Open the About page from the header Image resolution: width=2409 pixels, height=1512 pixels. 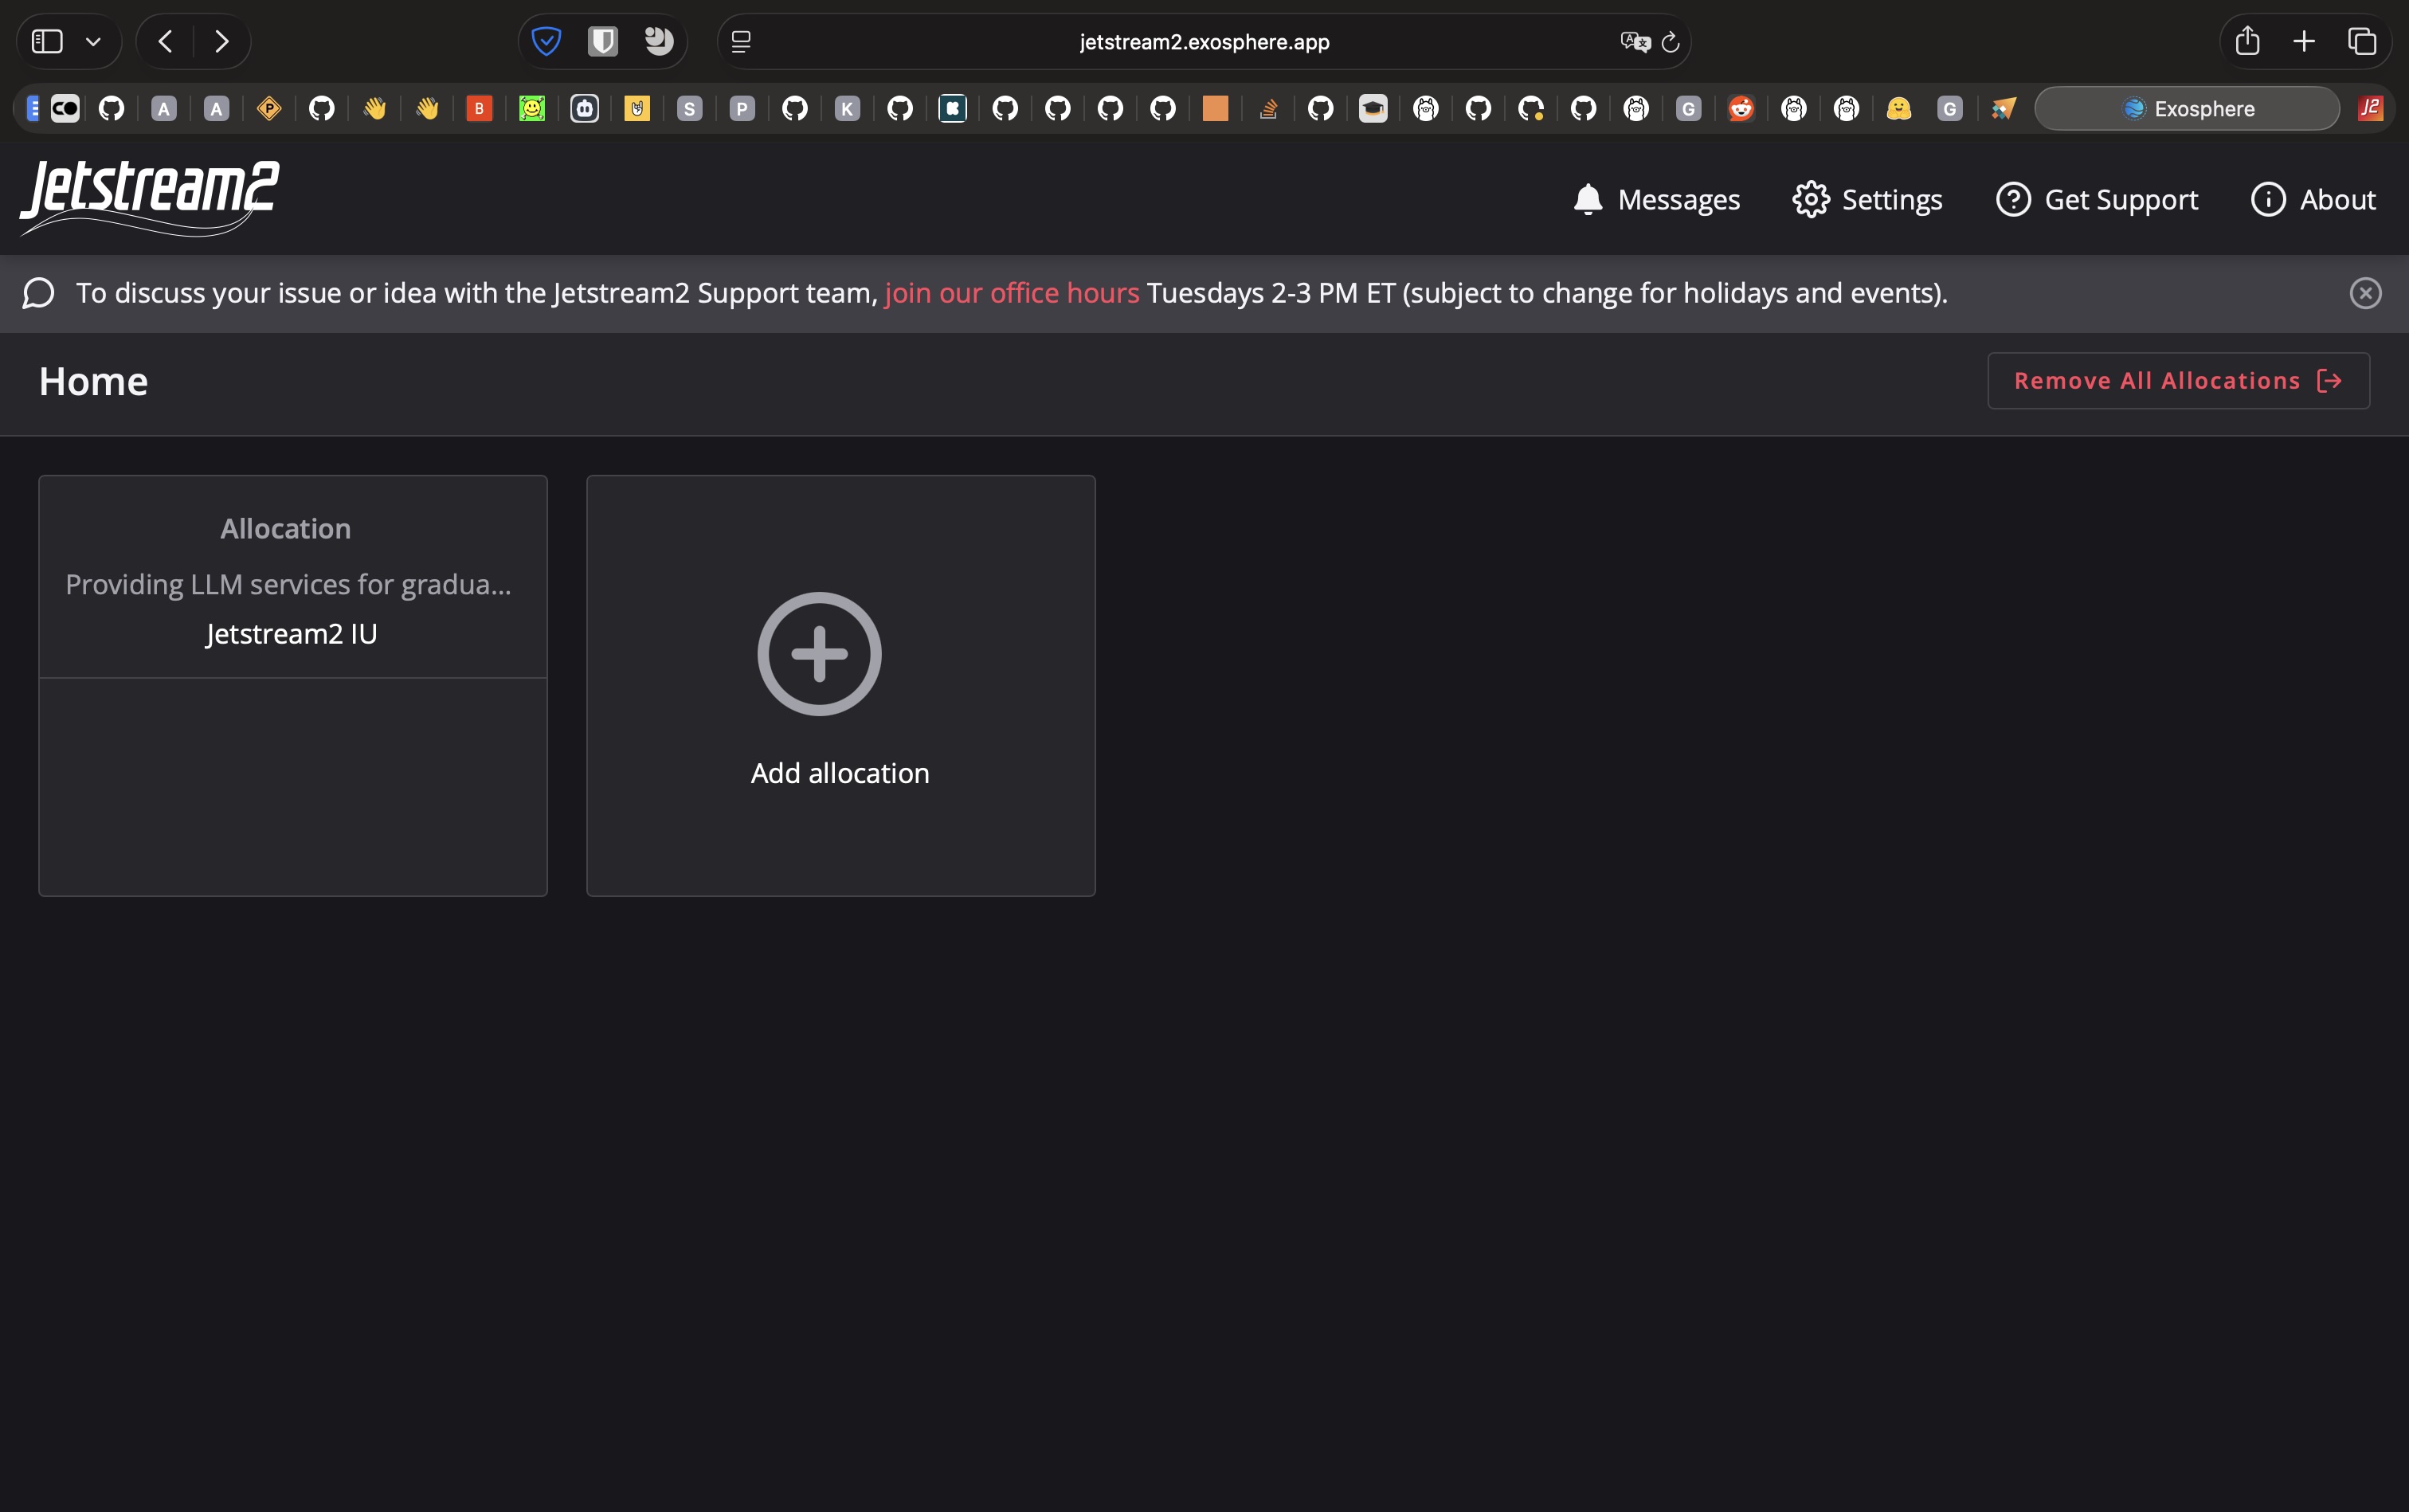(2312, 199)
